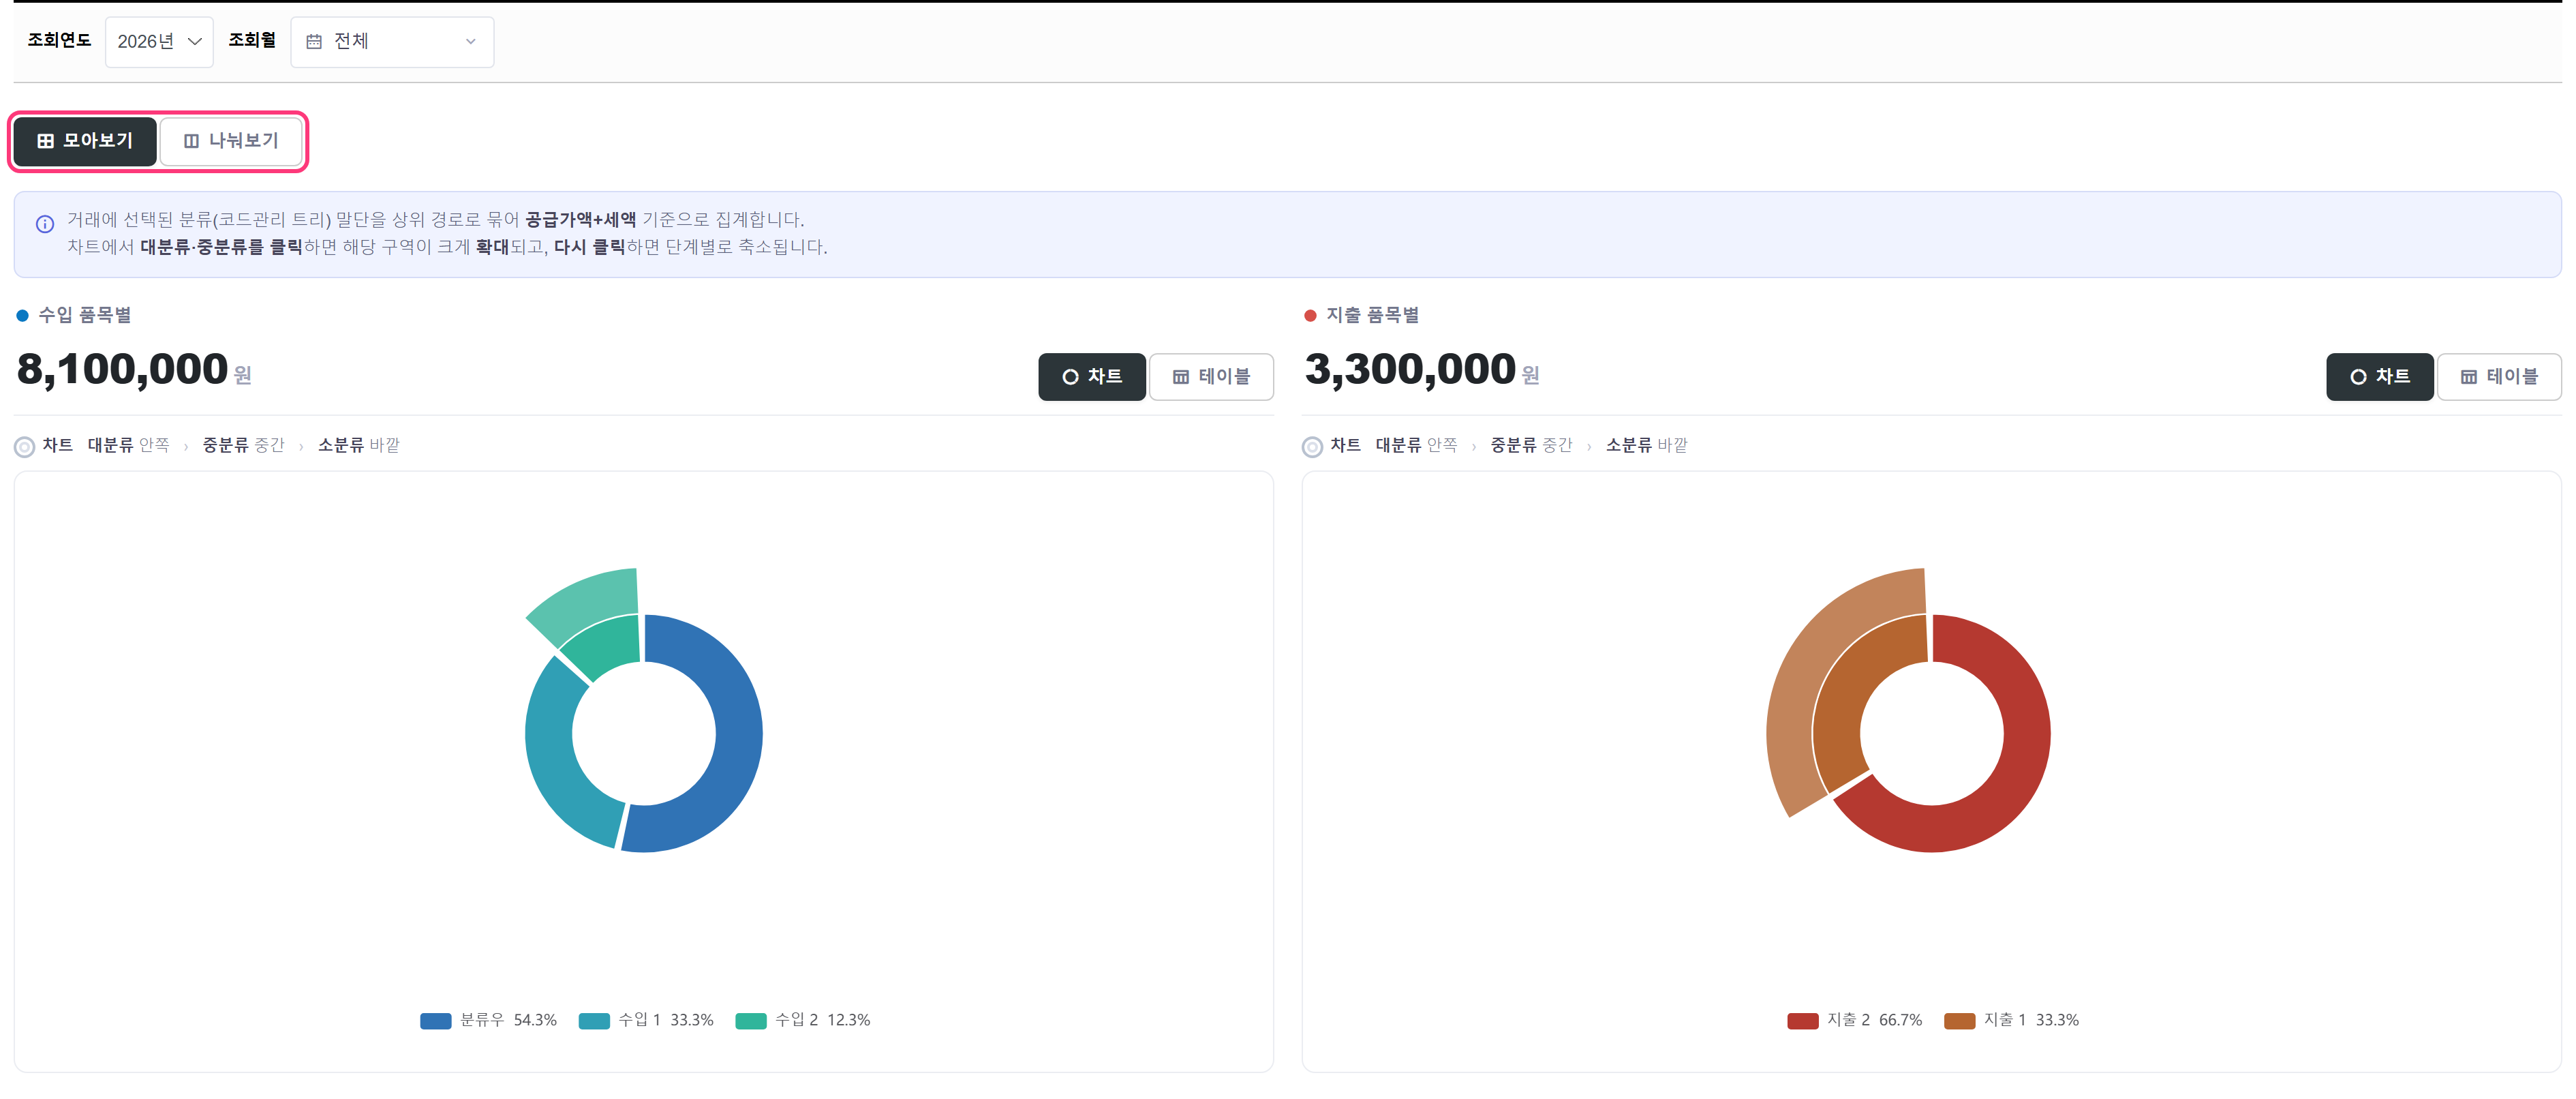Click the 수입 1 33.3% legend label
Screen dimensions: 2576x1099
pos(666,1020)
